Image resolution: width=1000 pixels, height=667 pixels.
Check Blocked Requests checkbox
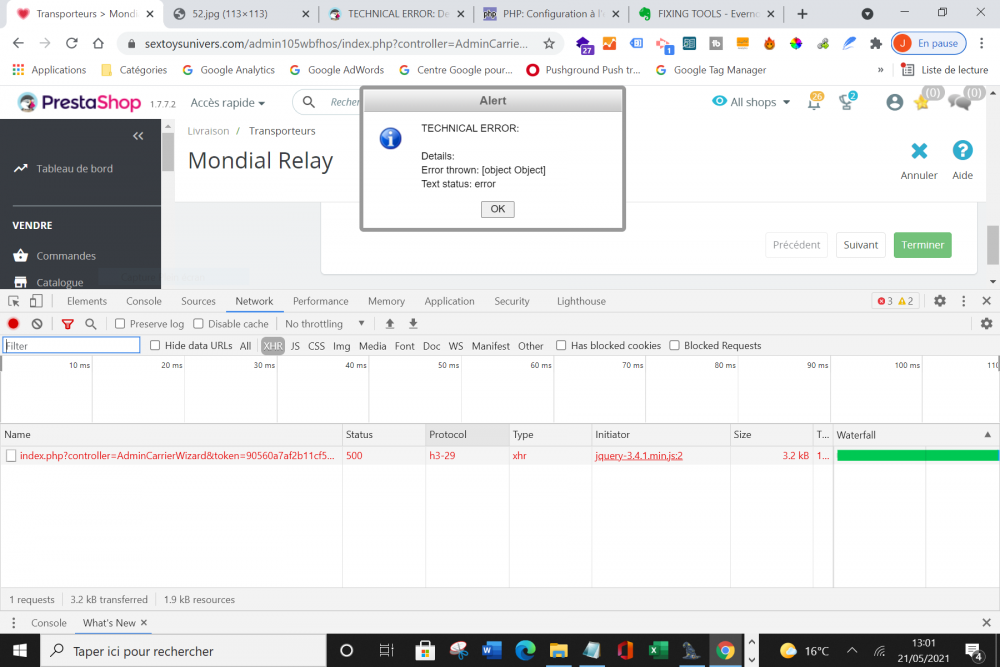(674, 345)
